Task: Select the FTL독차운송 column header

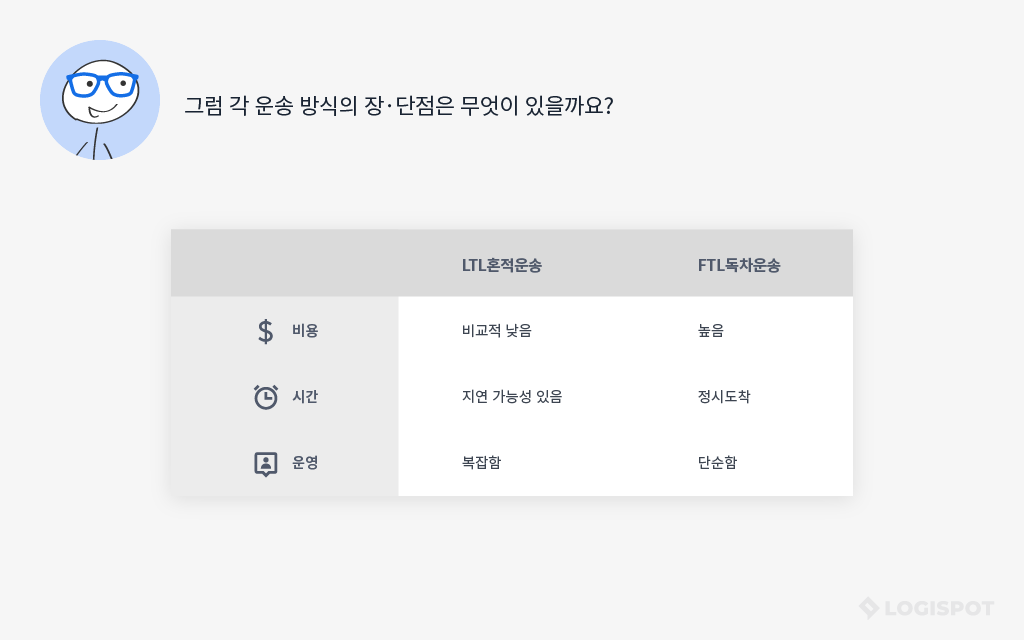Action: pos(739,265)
